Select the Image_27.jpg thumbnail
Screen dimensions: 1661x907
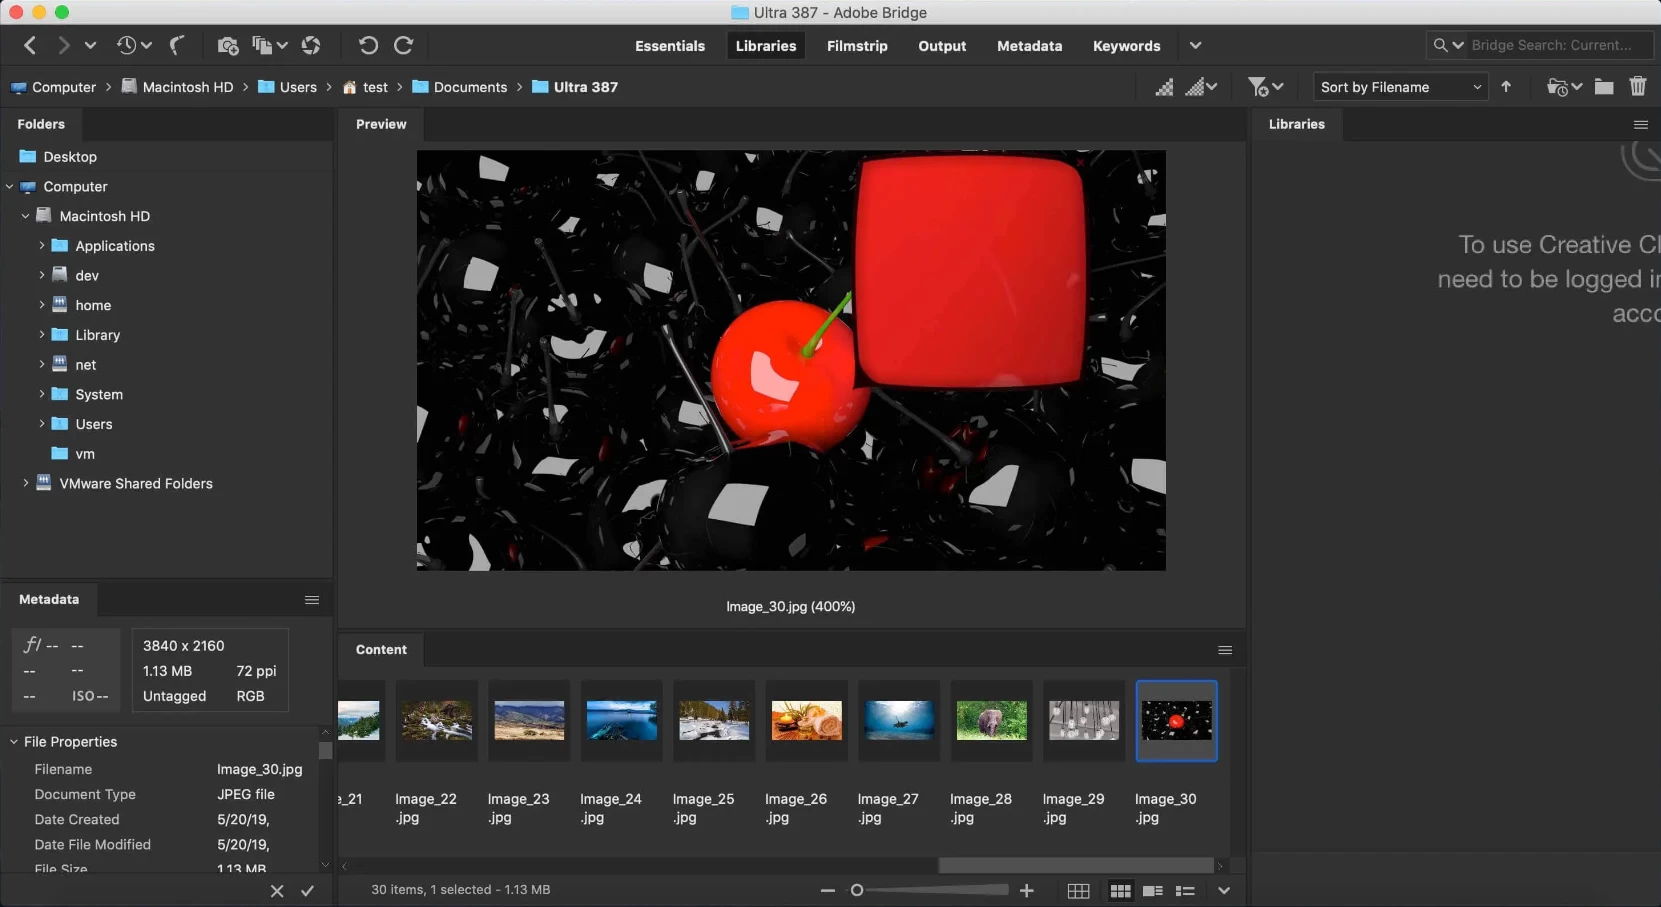[x=898, y=721]
